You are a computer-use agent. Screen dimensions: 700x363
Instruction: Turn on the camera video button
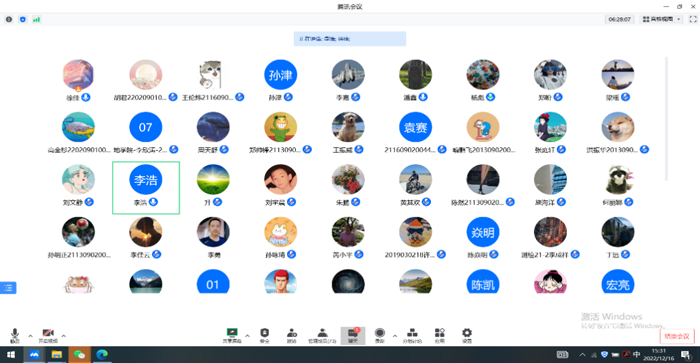[48, 335]
